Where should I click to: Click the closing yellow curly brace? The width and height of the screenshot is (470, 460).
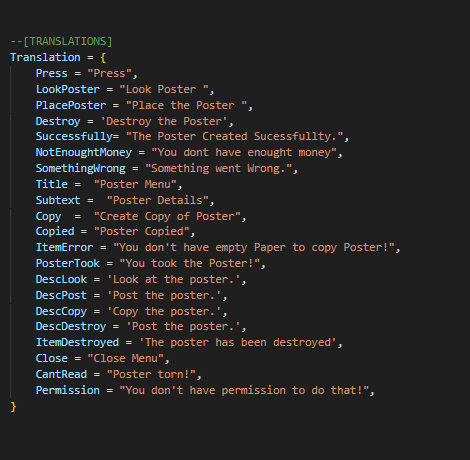[x=13, y=407]
